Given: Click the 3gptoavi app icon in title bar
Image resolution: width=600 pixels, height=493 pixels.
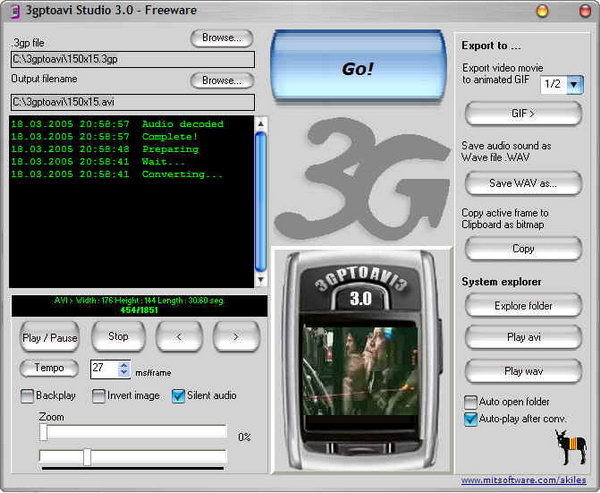Looking at the screenshot, I should tap(14, 11).
